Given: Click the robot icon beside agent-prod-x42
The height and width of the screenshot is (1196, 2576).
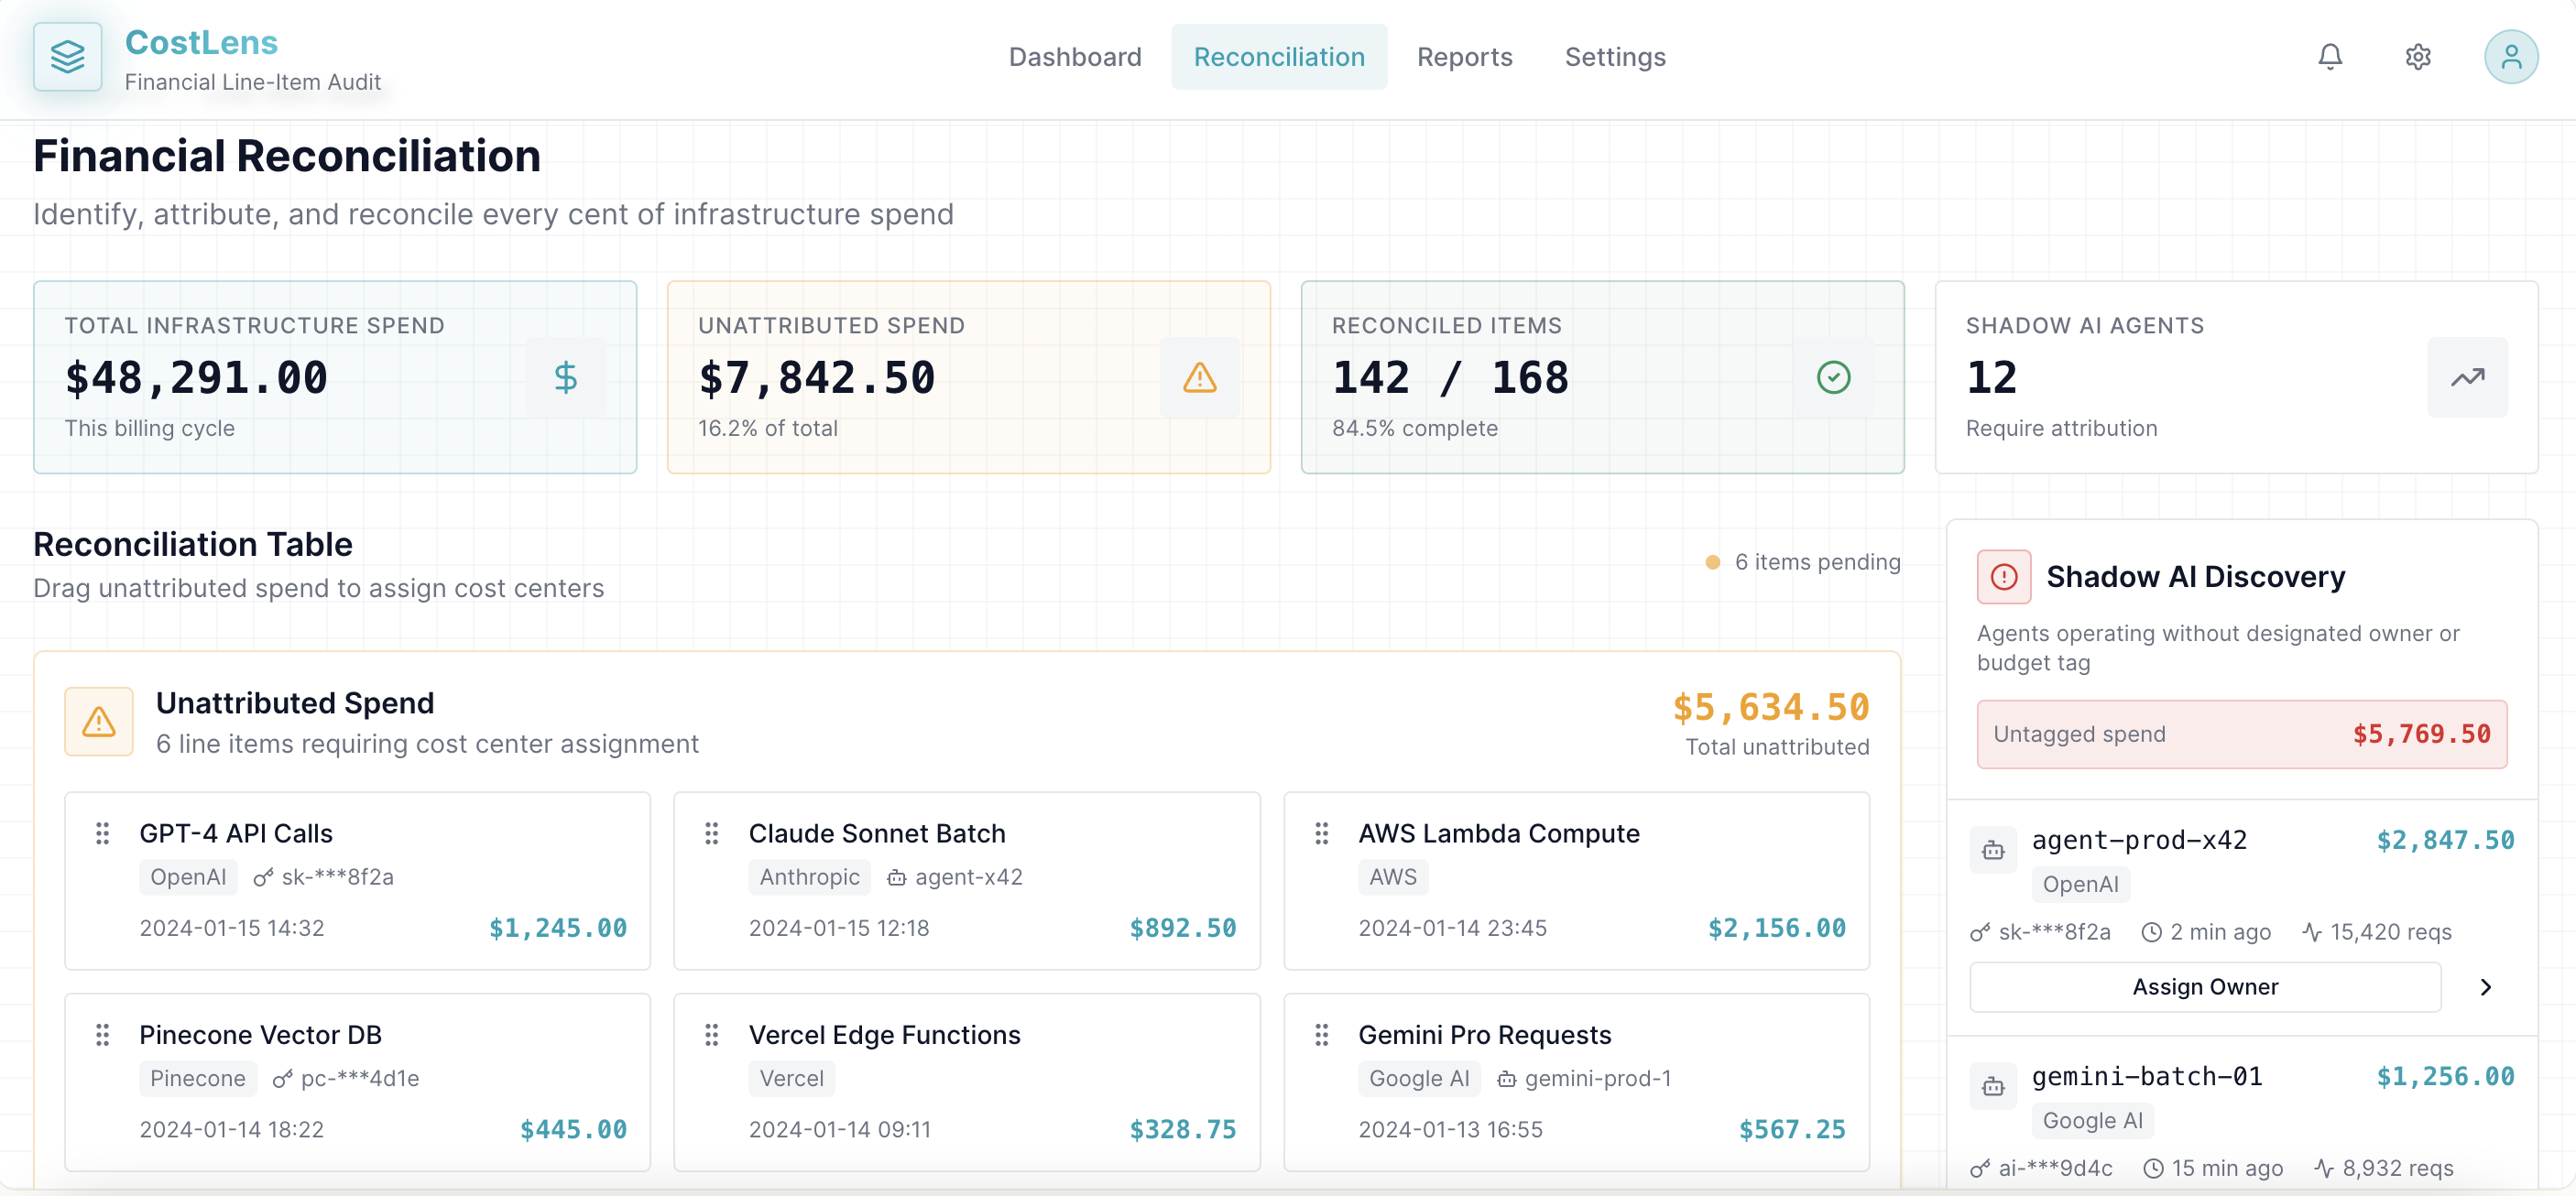Looking at the screenshot, I should point(1993,850).
